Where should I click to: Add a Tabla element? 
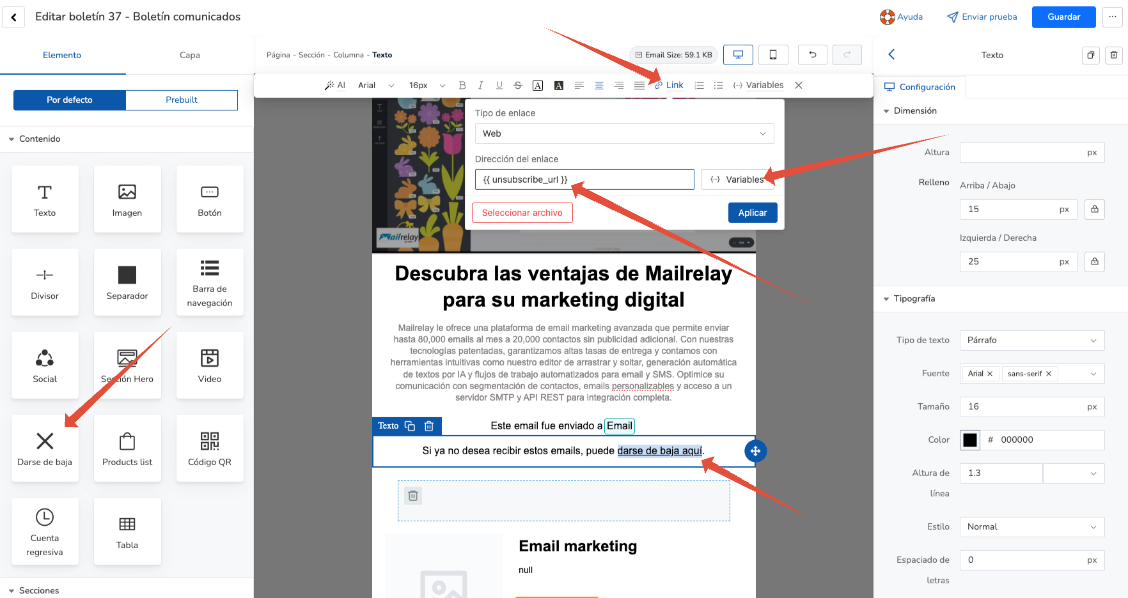127,532
